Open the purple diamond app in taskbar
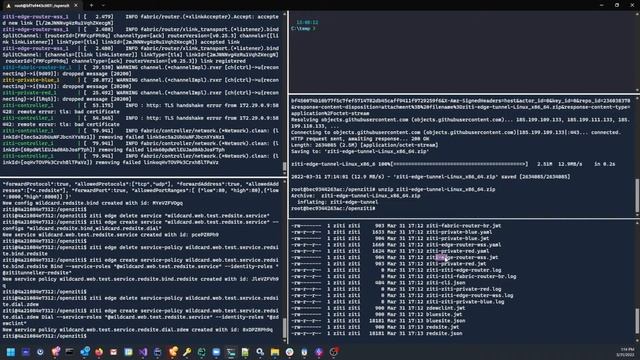The image size is (640, 360). (x=319, y=352)
